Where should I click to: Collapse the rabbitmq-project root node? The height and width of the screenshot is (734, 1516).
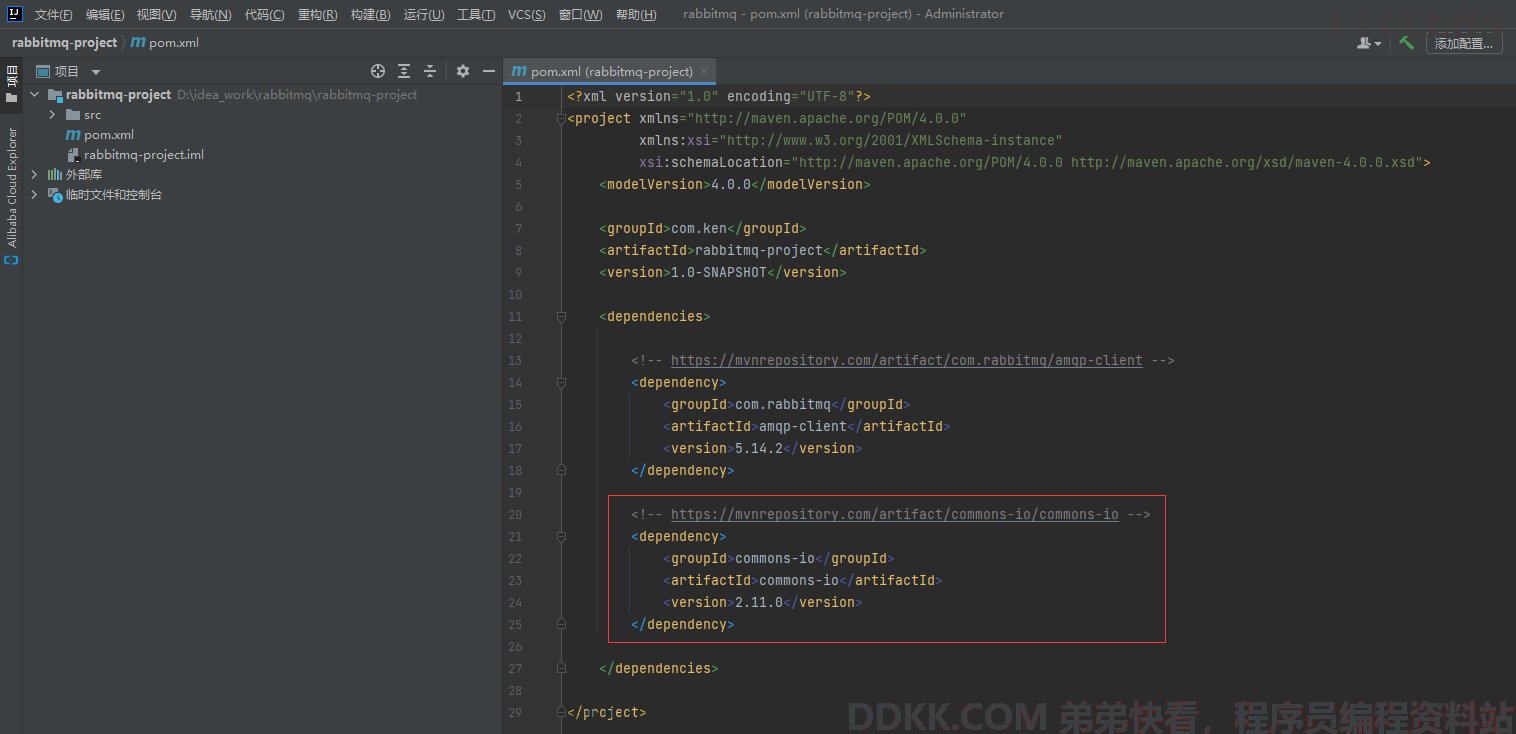pyautogui.click(x=35, y=95)
